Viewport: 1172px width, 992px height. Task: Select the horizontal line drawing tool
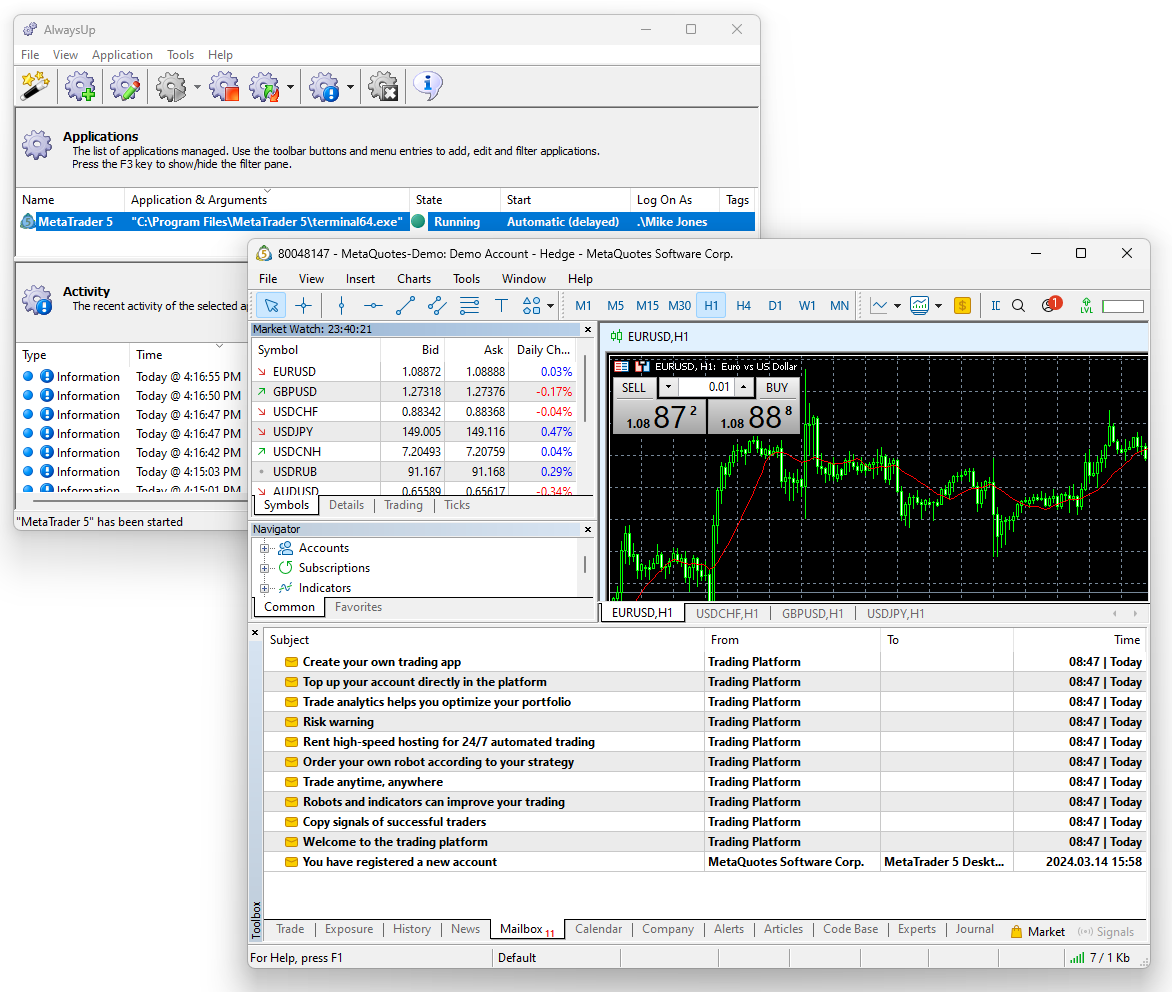coord(373,305)
